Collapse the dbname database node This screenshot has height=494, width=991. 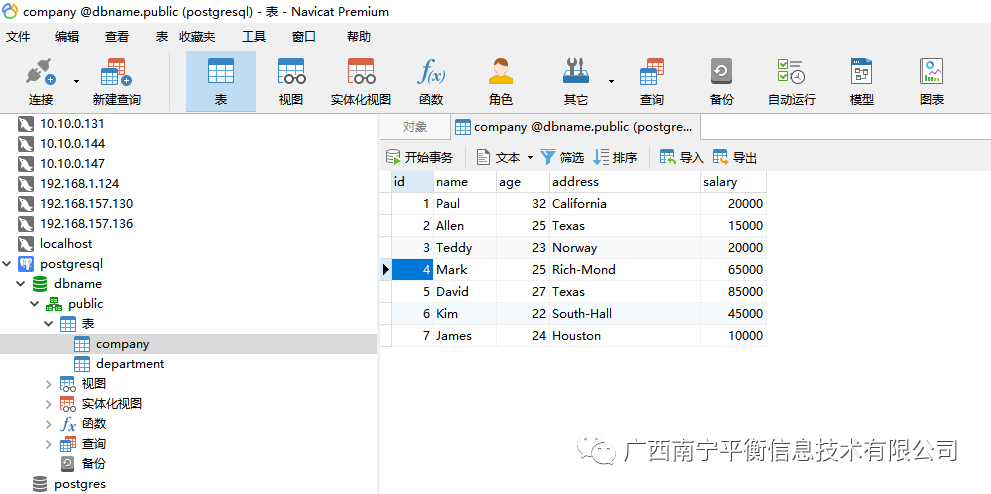[x=21, y=284]
